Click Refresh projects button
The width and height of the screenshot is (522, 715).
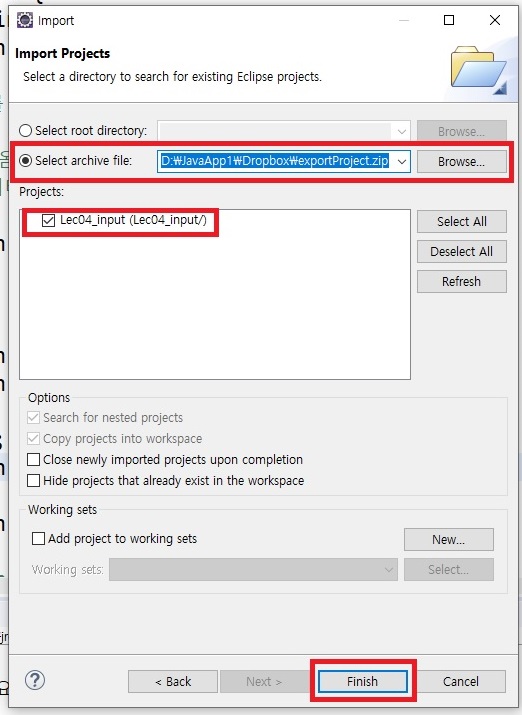[461, 281]
